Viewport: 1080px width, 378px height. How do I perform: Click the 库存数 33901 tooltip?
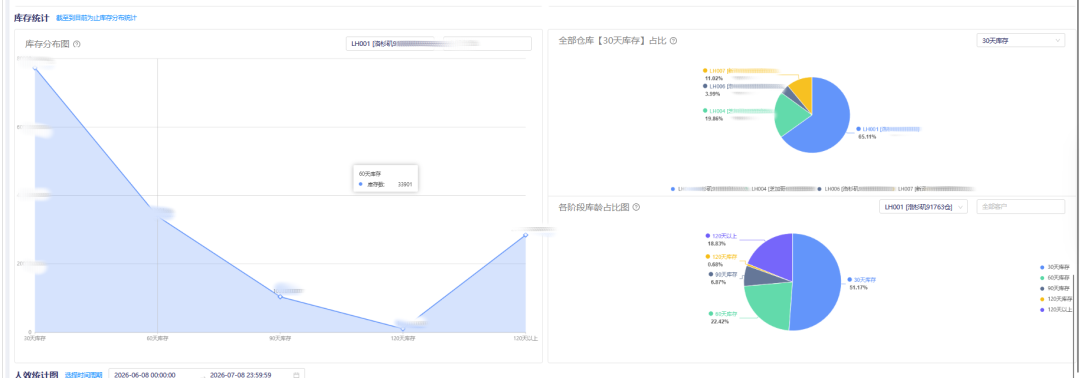pos(385,179)
